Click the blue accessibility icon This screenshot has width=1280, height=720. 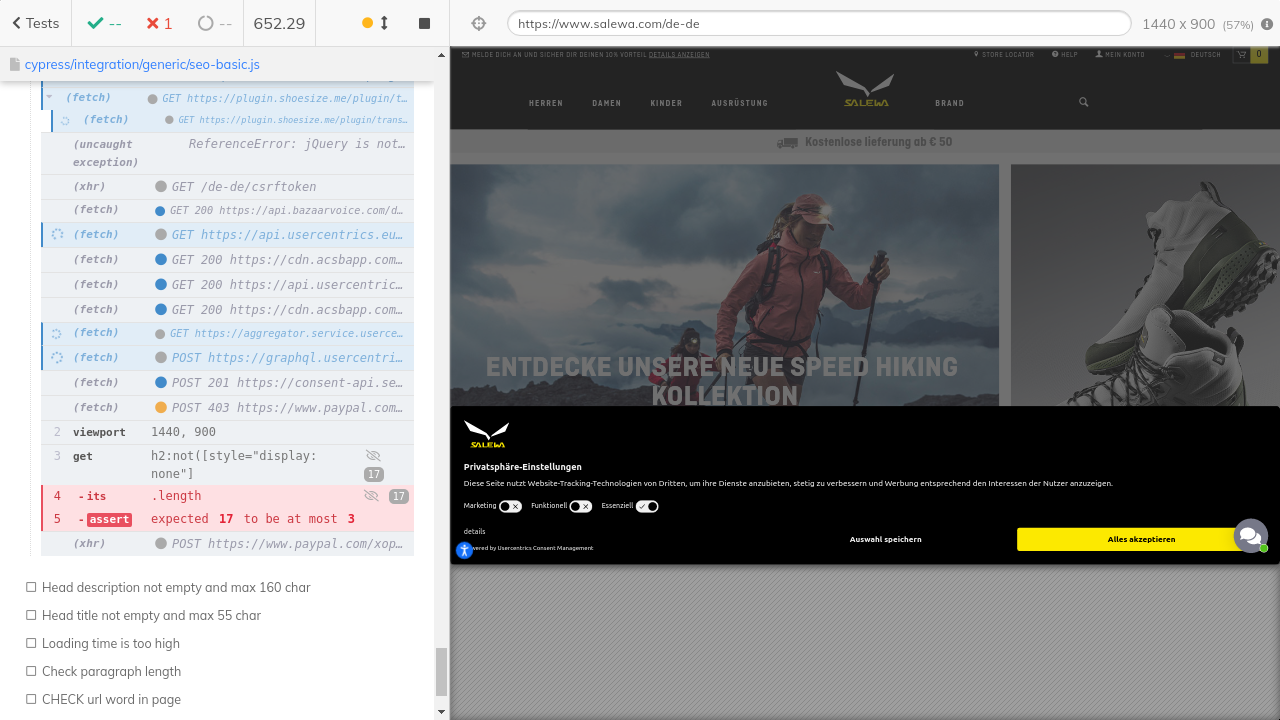(x=464, y=550)
